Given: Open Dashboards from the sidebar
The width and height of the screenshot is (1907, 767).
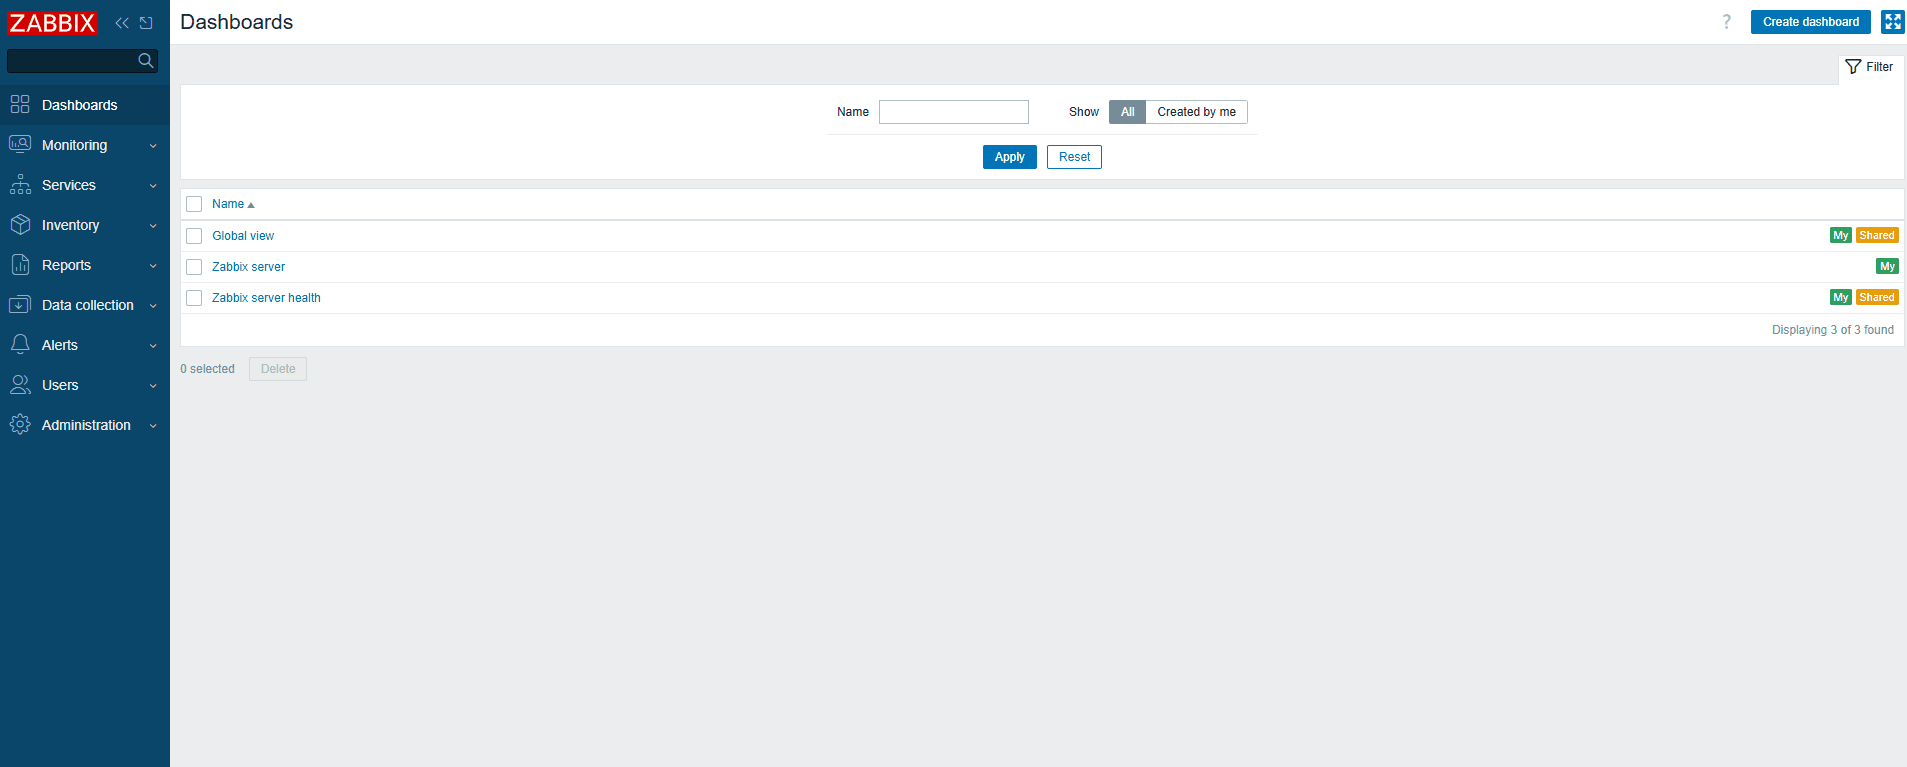Looking at the screenshot, I should coord(79,105).
